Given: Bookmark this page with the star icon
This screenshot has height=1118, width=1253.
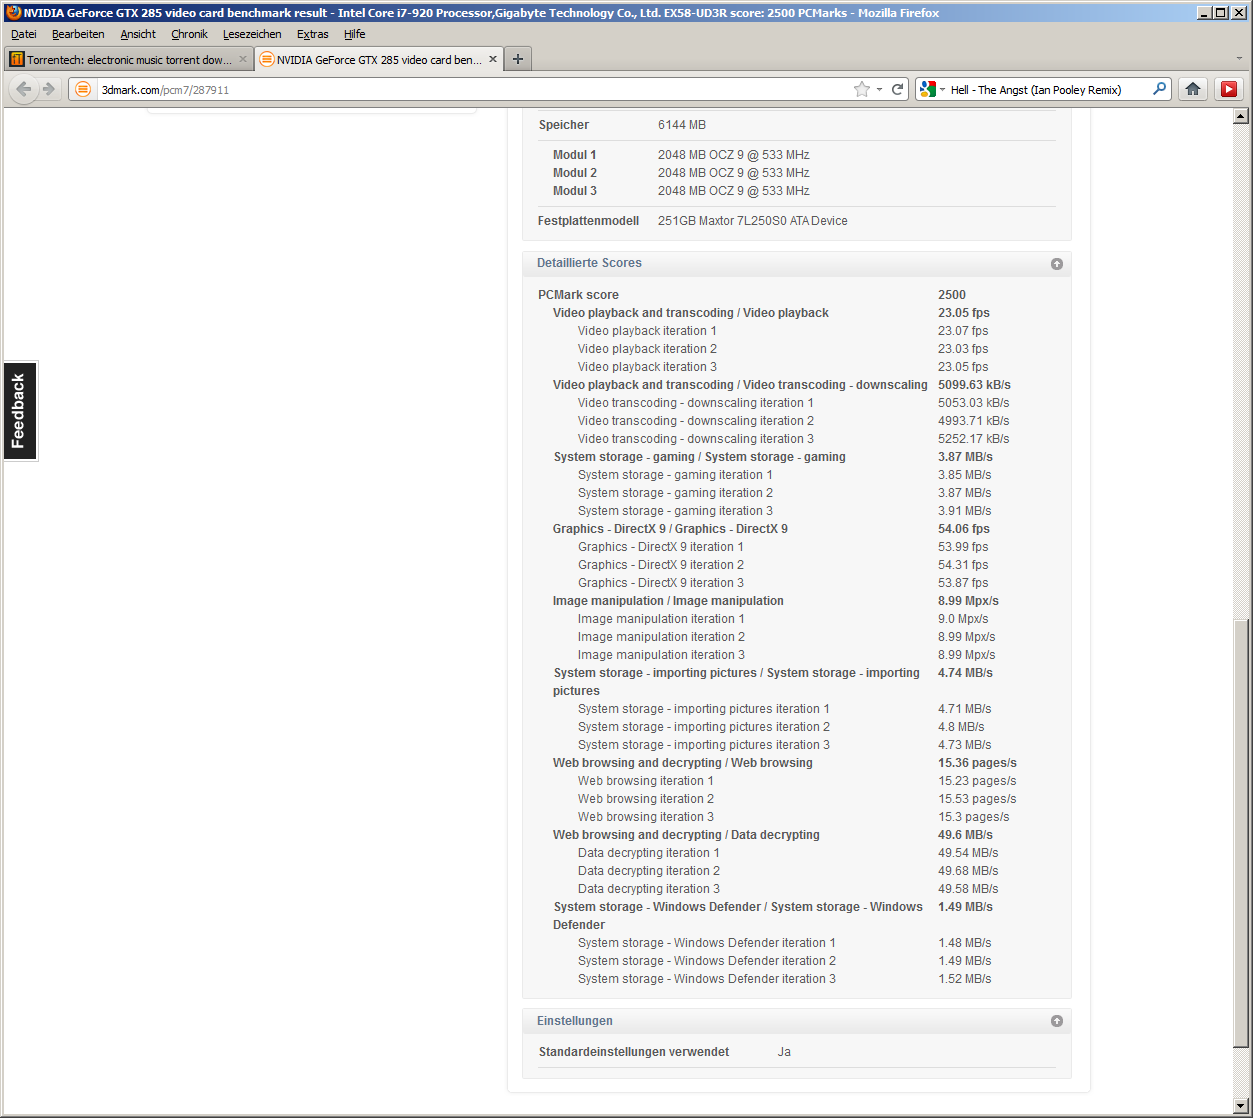Looking at the screenshot, I should tap(862, 89).
